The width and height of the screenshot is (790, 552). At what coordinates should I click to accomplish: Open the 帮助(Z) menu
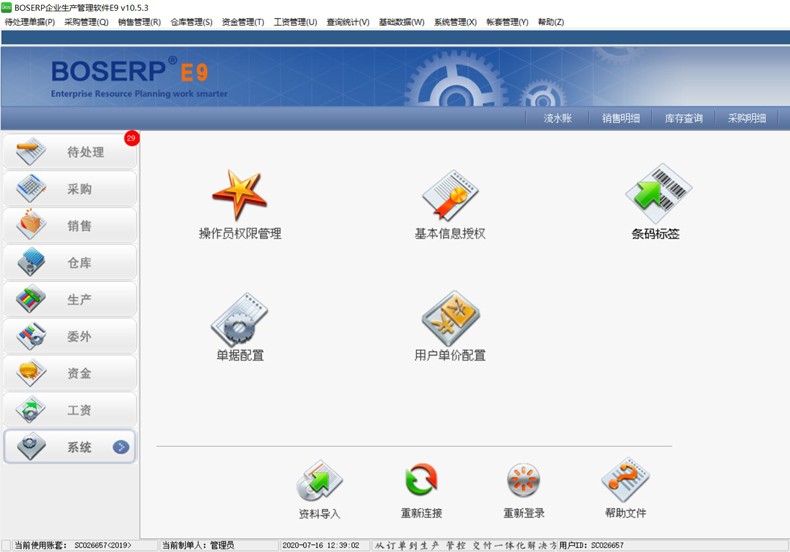click(x=551, y=22)
